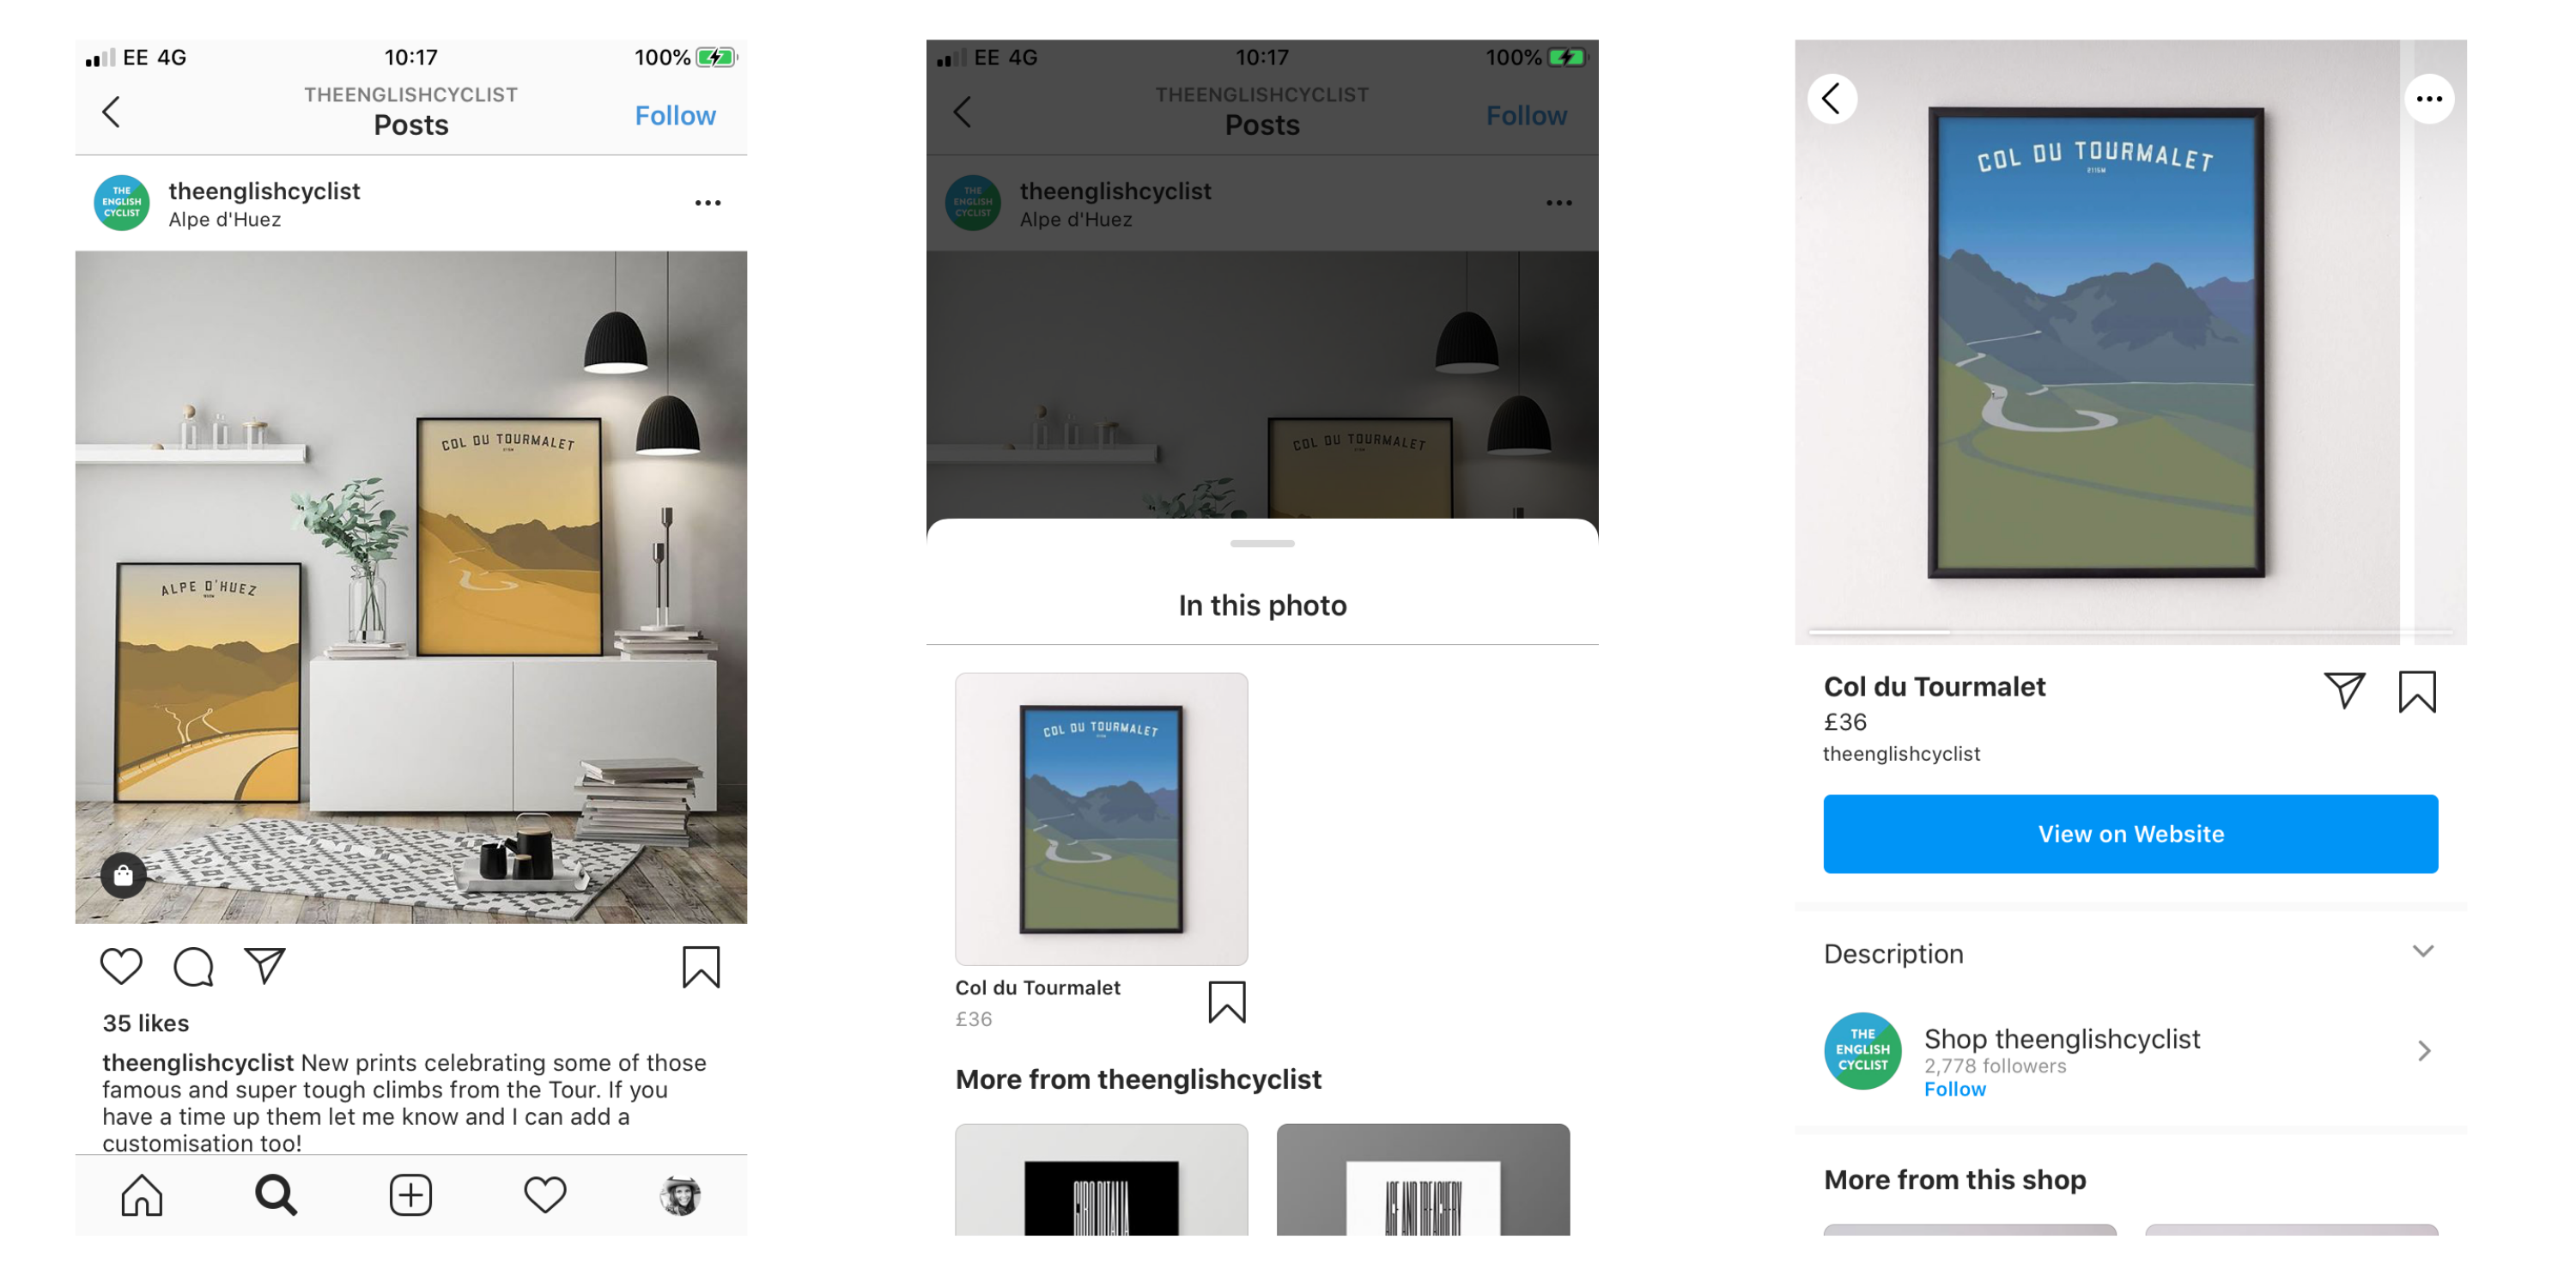Grab the bottom sheet drag handle

click(x=1262, y=543)
